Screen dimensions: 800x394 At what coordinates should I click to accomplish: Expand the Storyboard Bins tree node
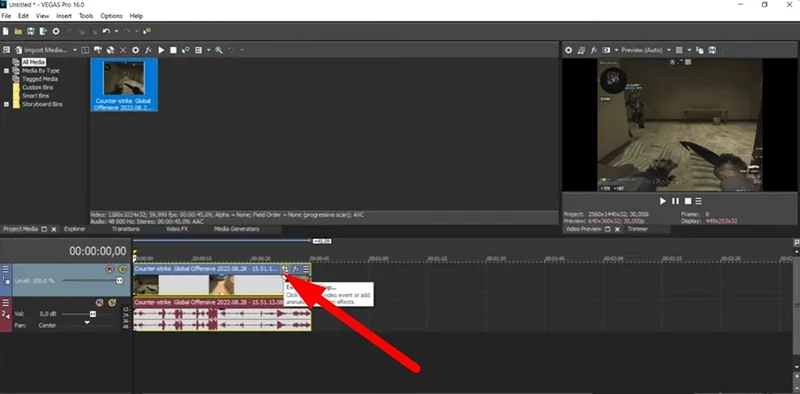pos(6,104)
